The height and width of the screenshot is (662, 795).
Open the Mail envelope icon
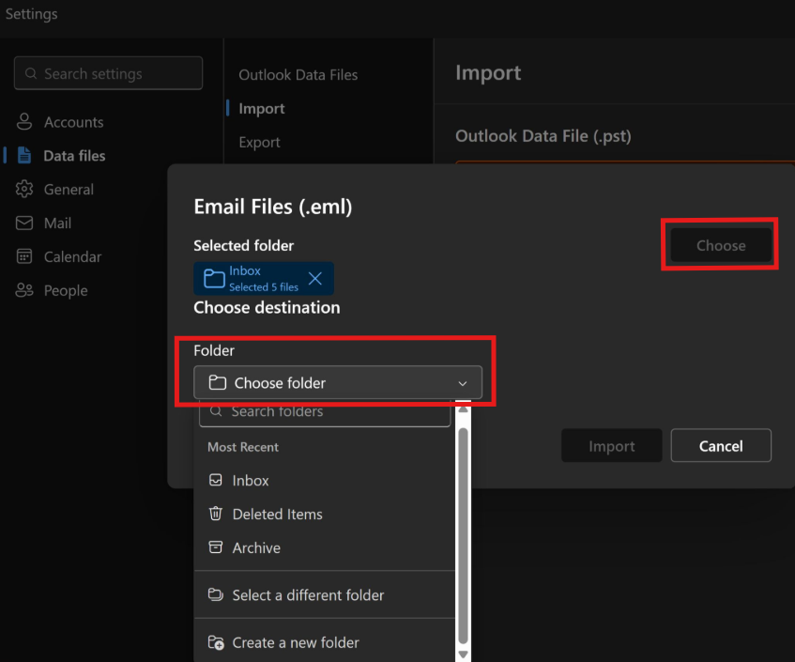[x=24, y=223]
